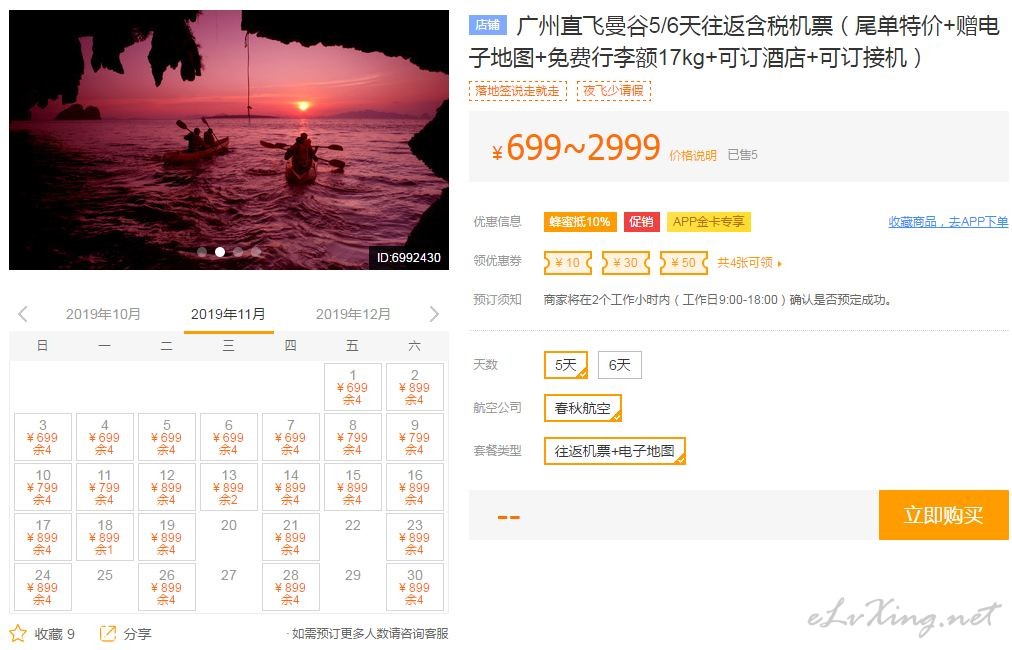The image size is (1012, 650).
Task: Claim the ¥50 coupon
Action: pyautogui.click(x=683, y=263)
